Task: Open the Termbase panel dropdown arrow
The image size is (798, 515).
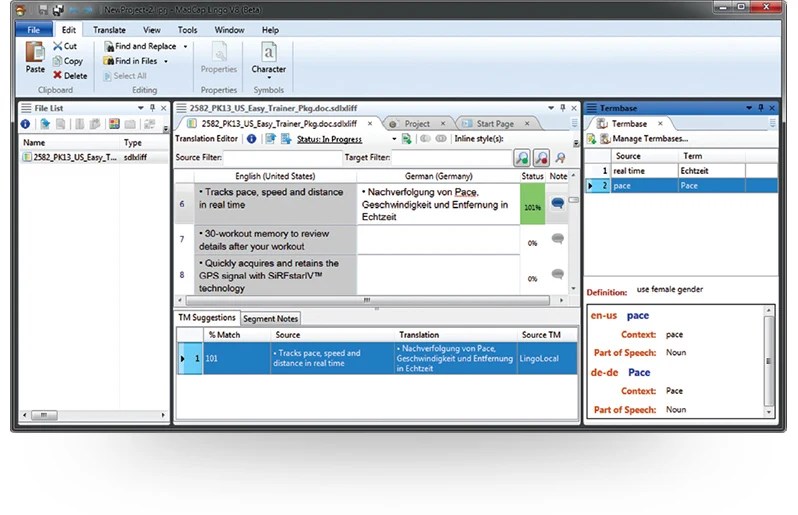Action: coord(749,108)
